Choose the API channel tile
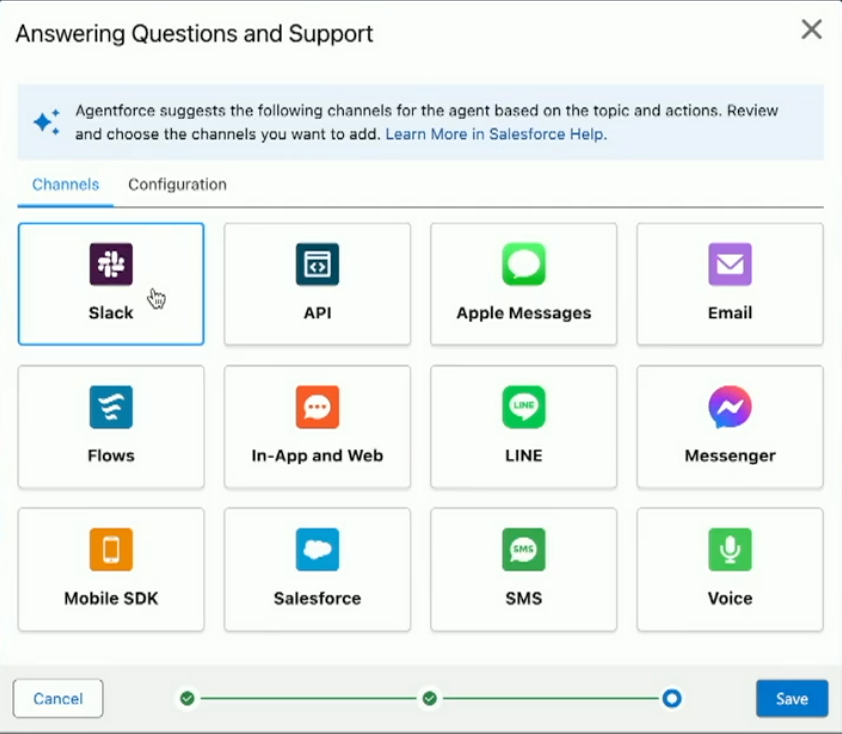 click(317, 284)
